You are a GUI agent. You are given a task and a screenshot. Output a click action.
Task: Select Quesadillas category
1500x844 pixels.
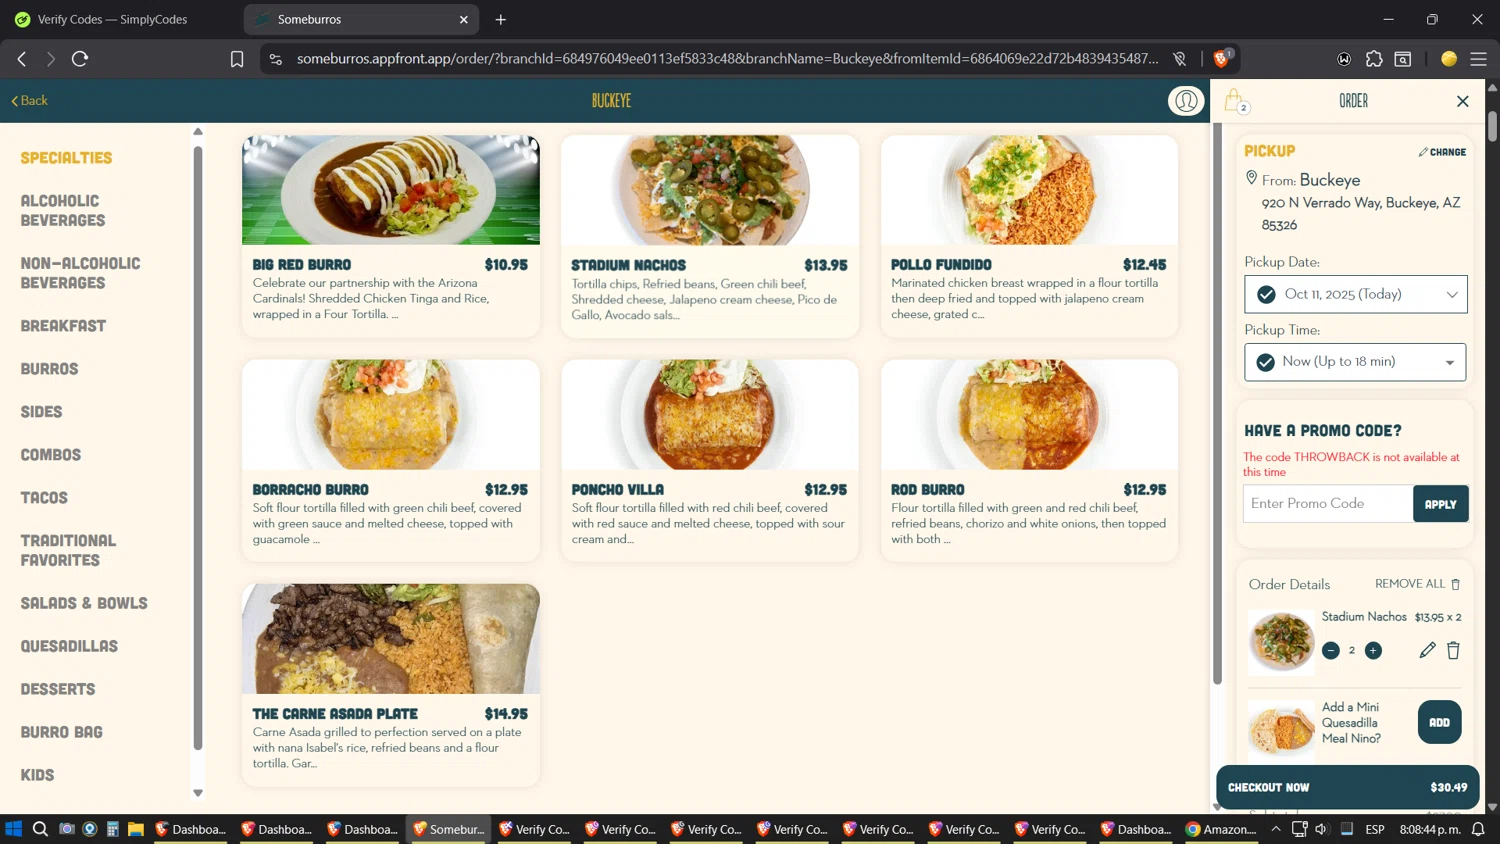click(x=69, y=647)
